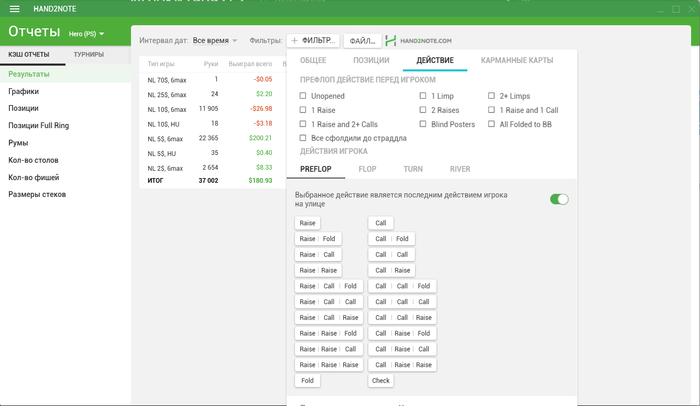Click the Fold action button

pos(307,381)
